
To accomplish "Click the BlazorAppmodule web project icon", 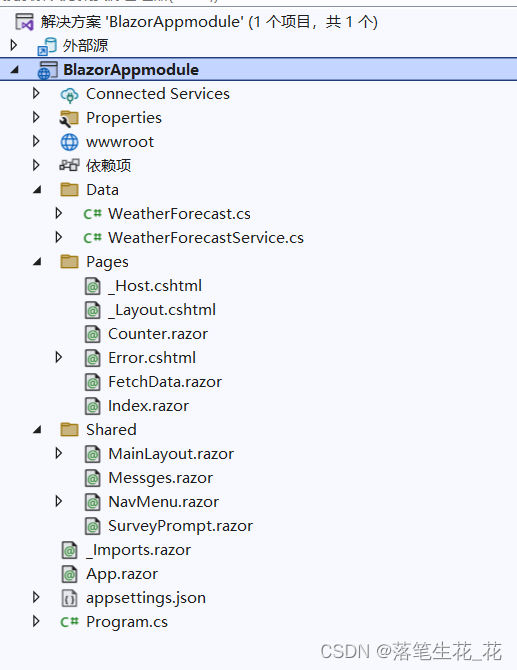I will [47, 70].
